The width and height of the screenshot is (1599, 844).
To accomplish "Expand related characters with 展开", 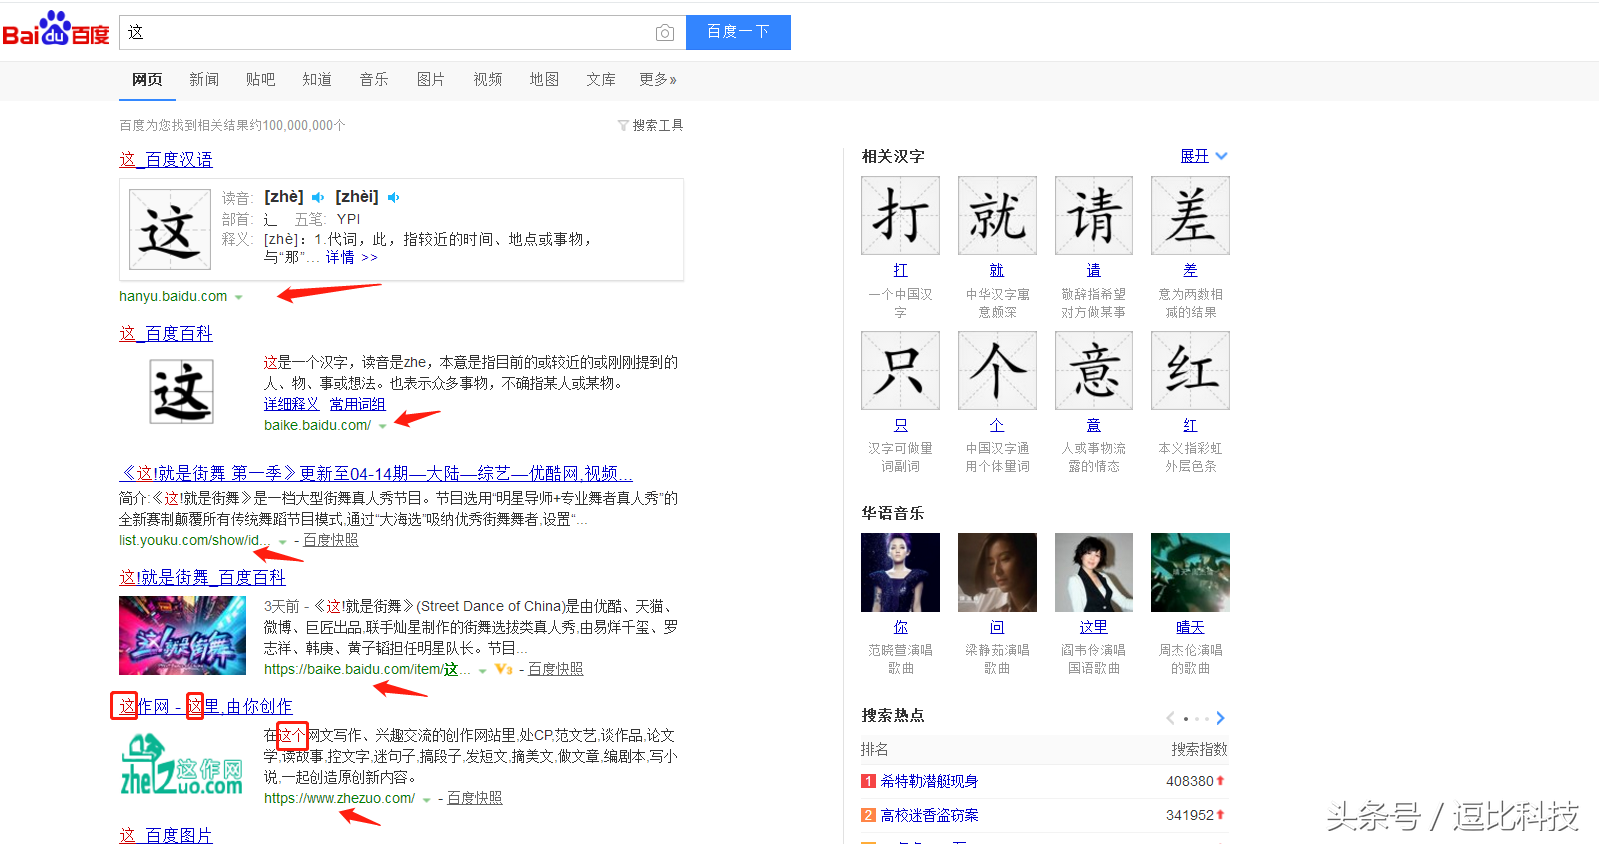I will 1204,156.
